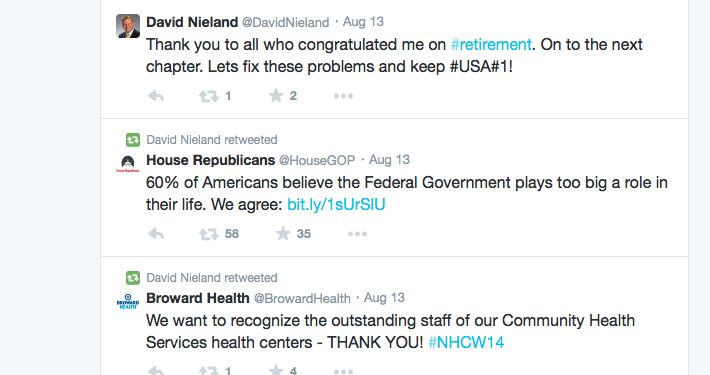
Task: Open the Broward Health logo avatar
Action: click(128, 302)
